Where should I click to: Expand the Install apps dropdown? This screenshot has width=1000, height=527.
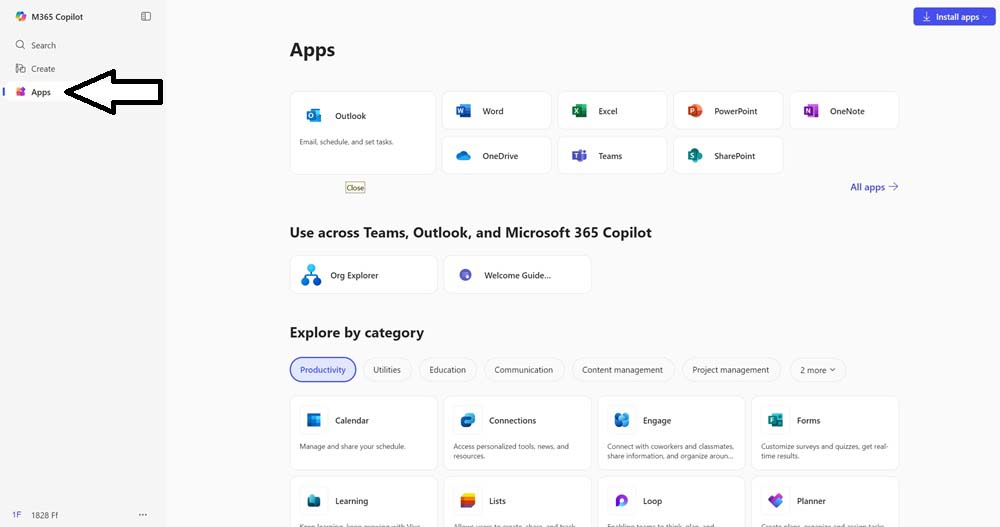pos(954,17)
